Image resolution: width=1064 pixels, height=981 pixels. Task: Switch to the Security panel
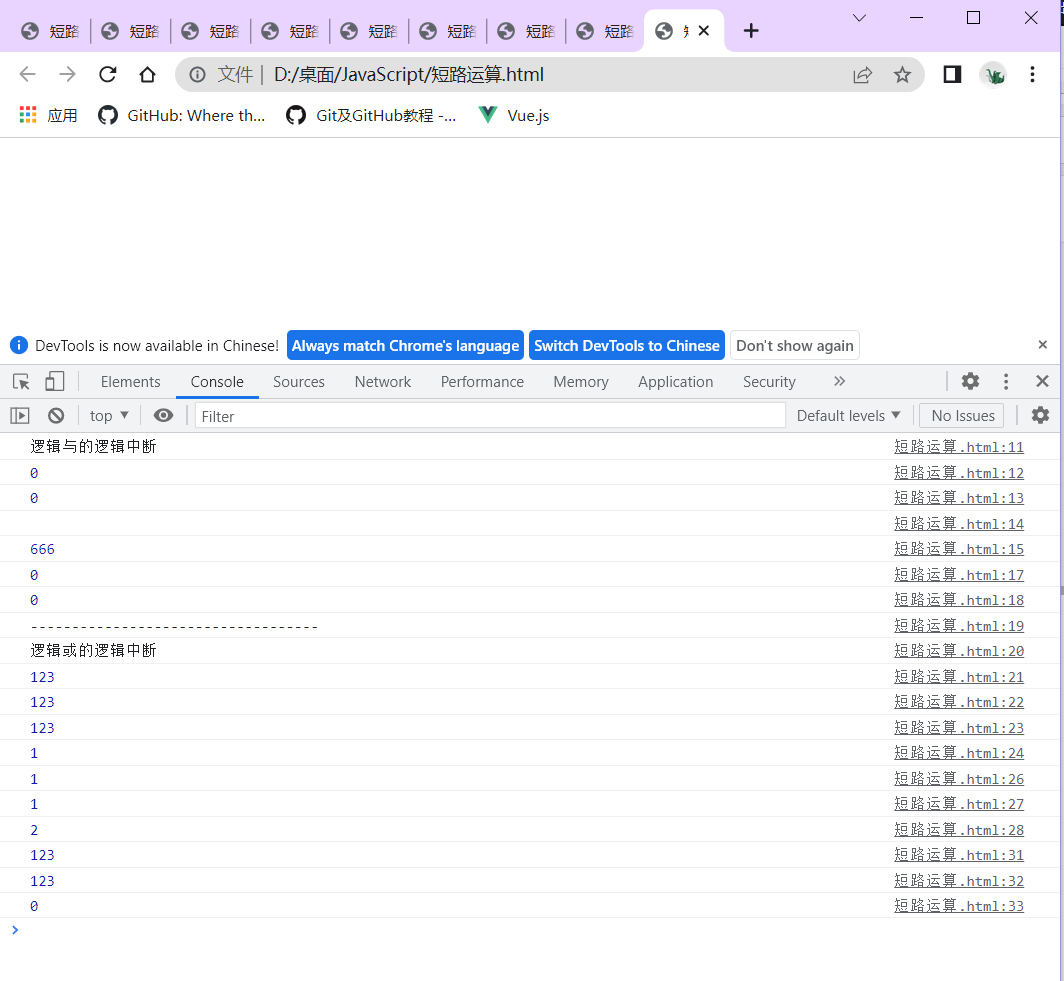click(x=769, y=382)
